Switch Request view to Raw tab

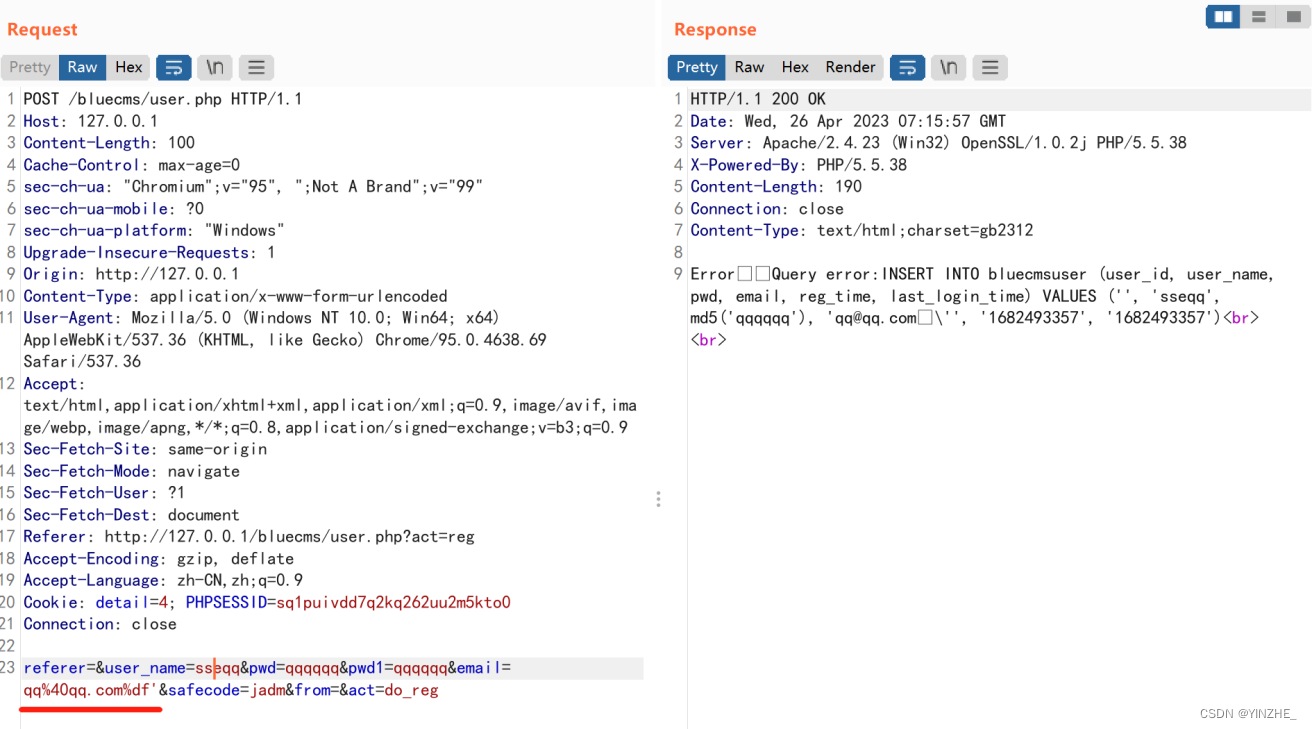point(82,67)
